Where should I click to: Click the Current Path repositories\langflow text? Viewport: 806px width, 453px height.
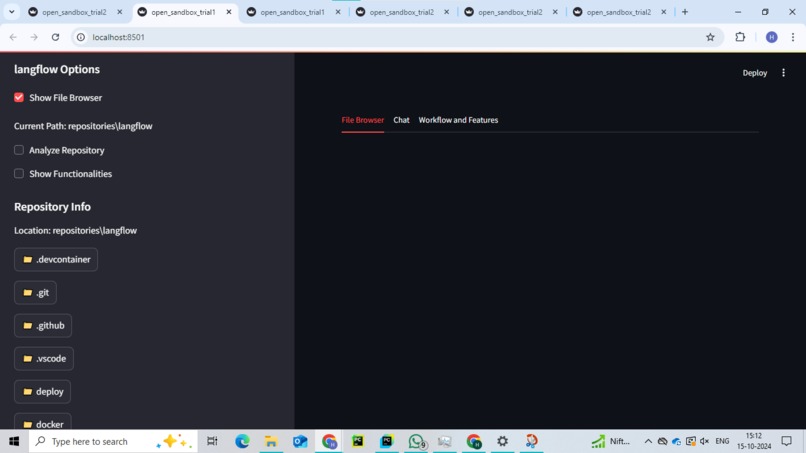(83, 126)
